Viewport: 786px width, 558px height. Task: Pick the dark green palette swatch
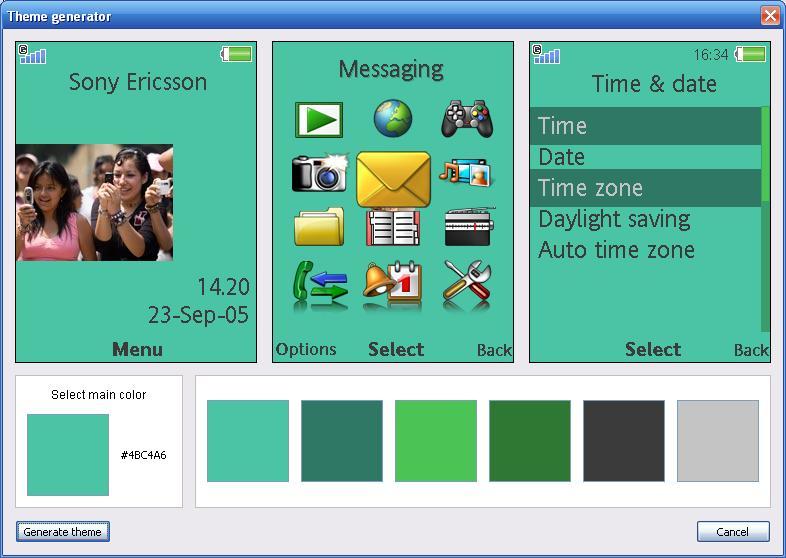[x=530, y=441]
